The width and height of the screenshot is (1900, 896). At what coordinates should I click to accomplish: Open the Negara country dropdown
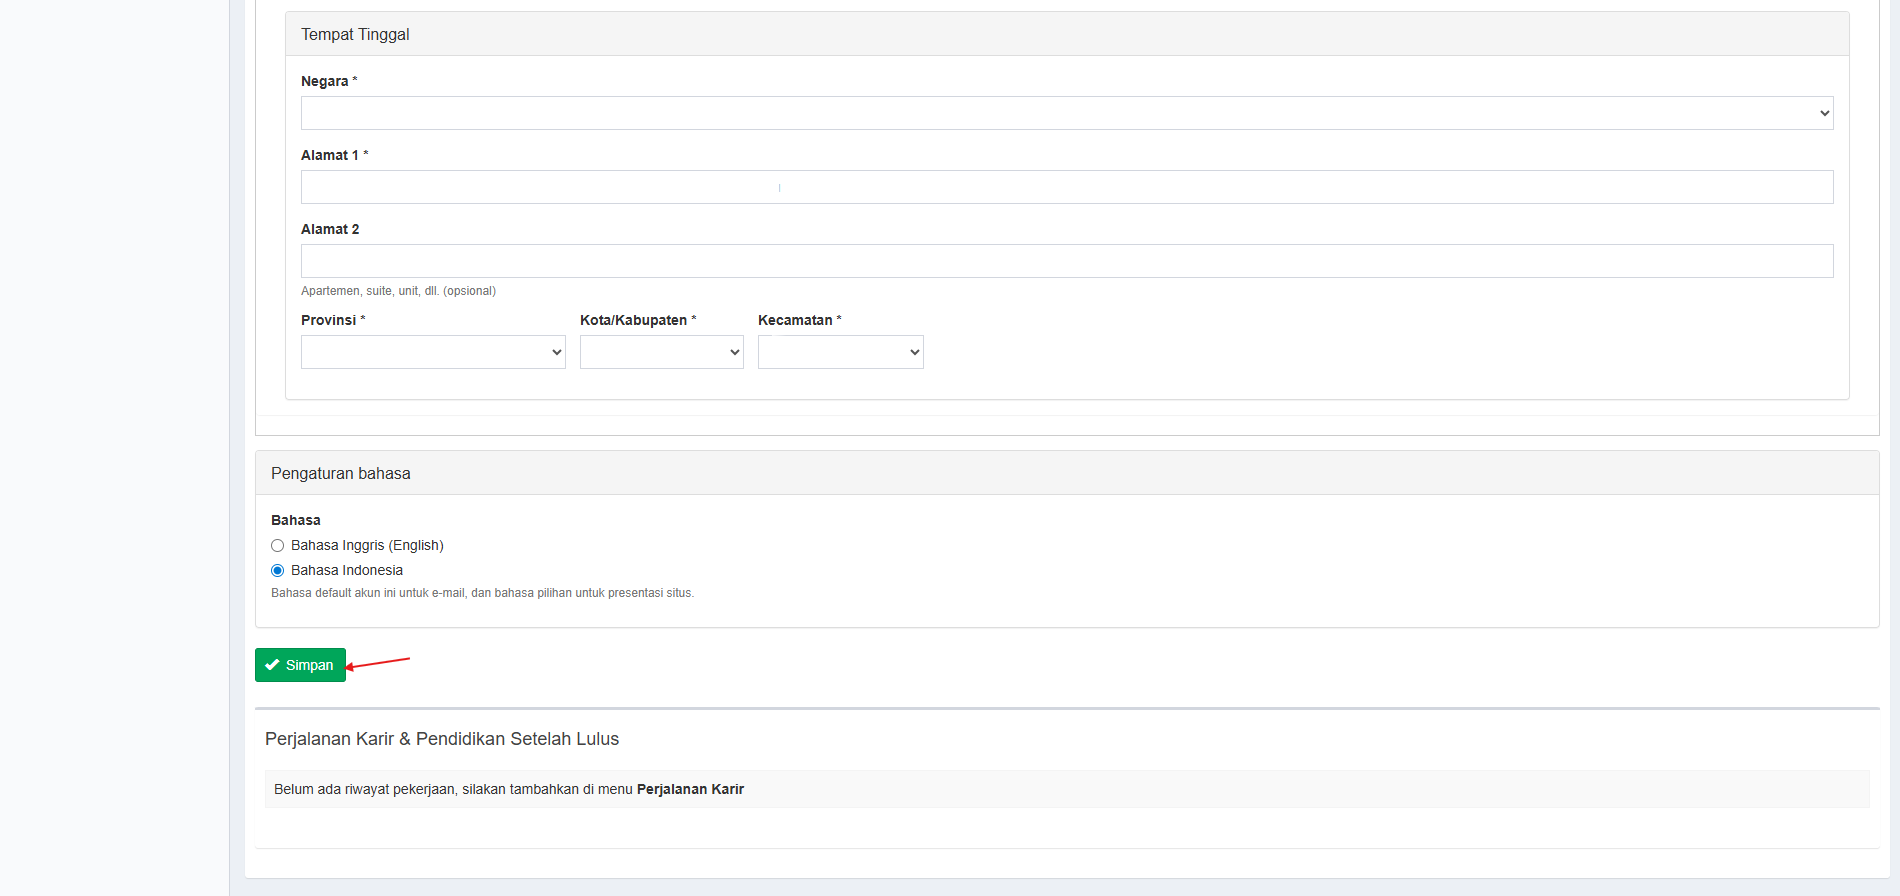1066,113
